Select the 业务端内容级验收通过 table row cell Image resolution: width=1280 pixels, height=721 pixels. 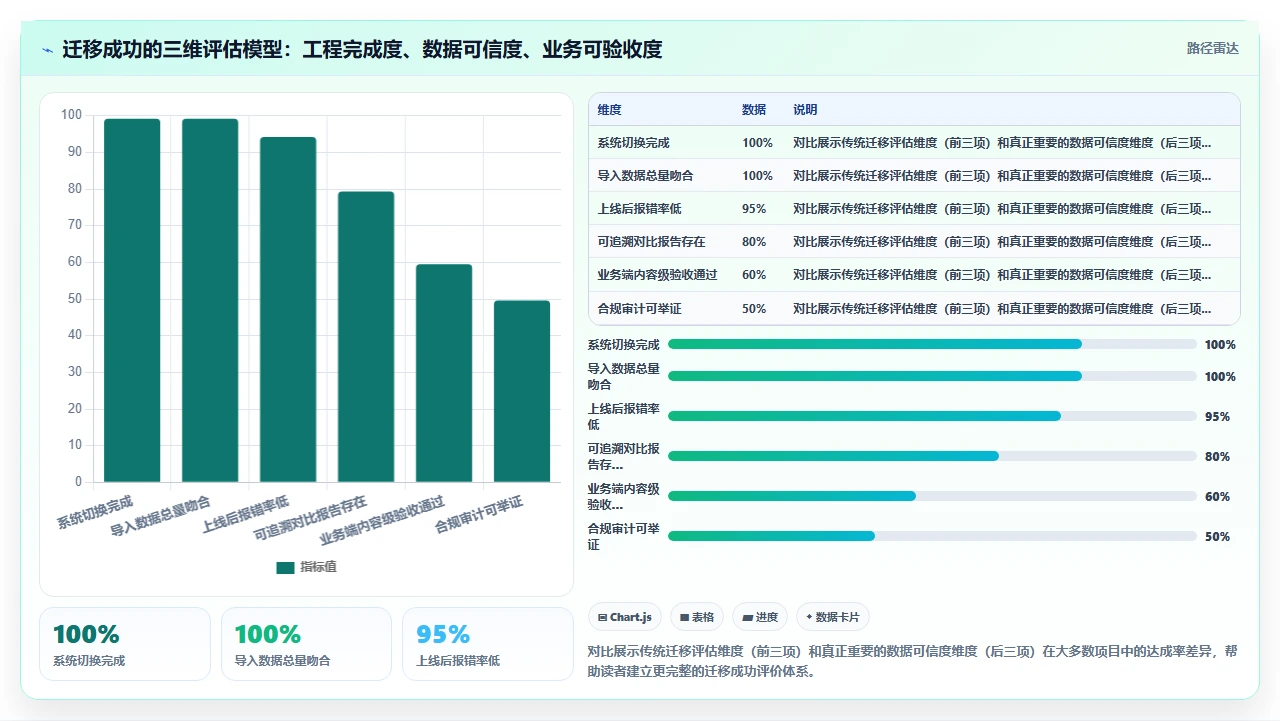[x=657, y=275]
